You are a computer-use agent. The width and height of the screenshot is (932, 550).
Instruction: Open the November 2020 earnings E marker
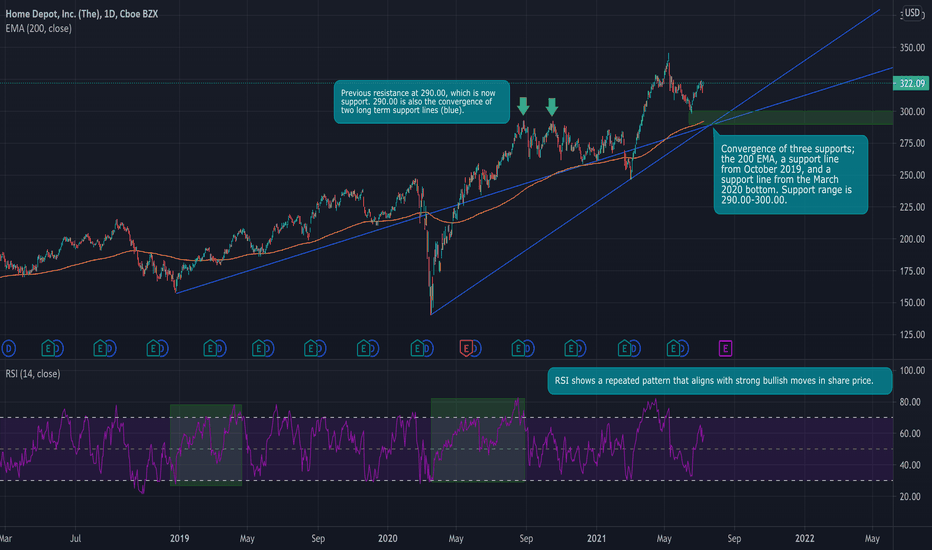click(571, 348)
